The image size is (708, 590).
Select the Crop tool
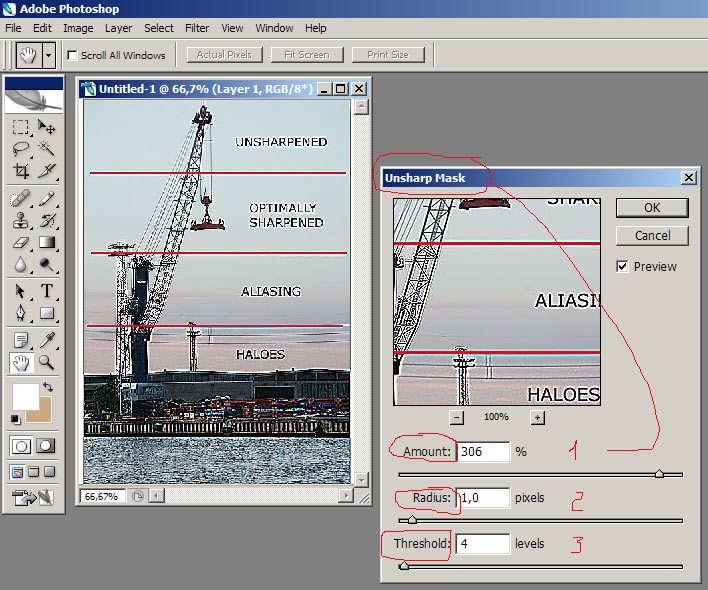pos(20,171)
